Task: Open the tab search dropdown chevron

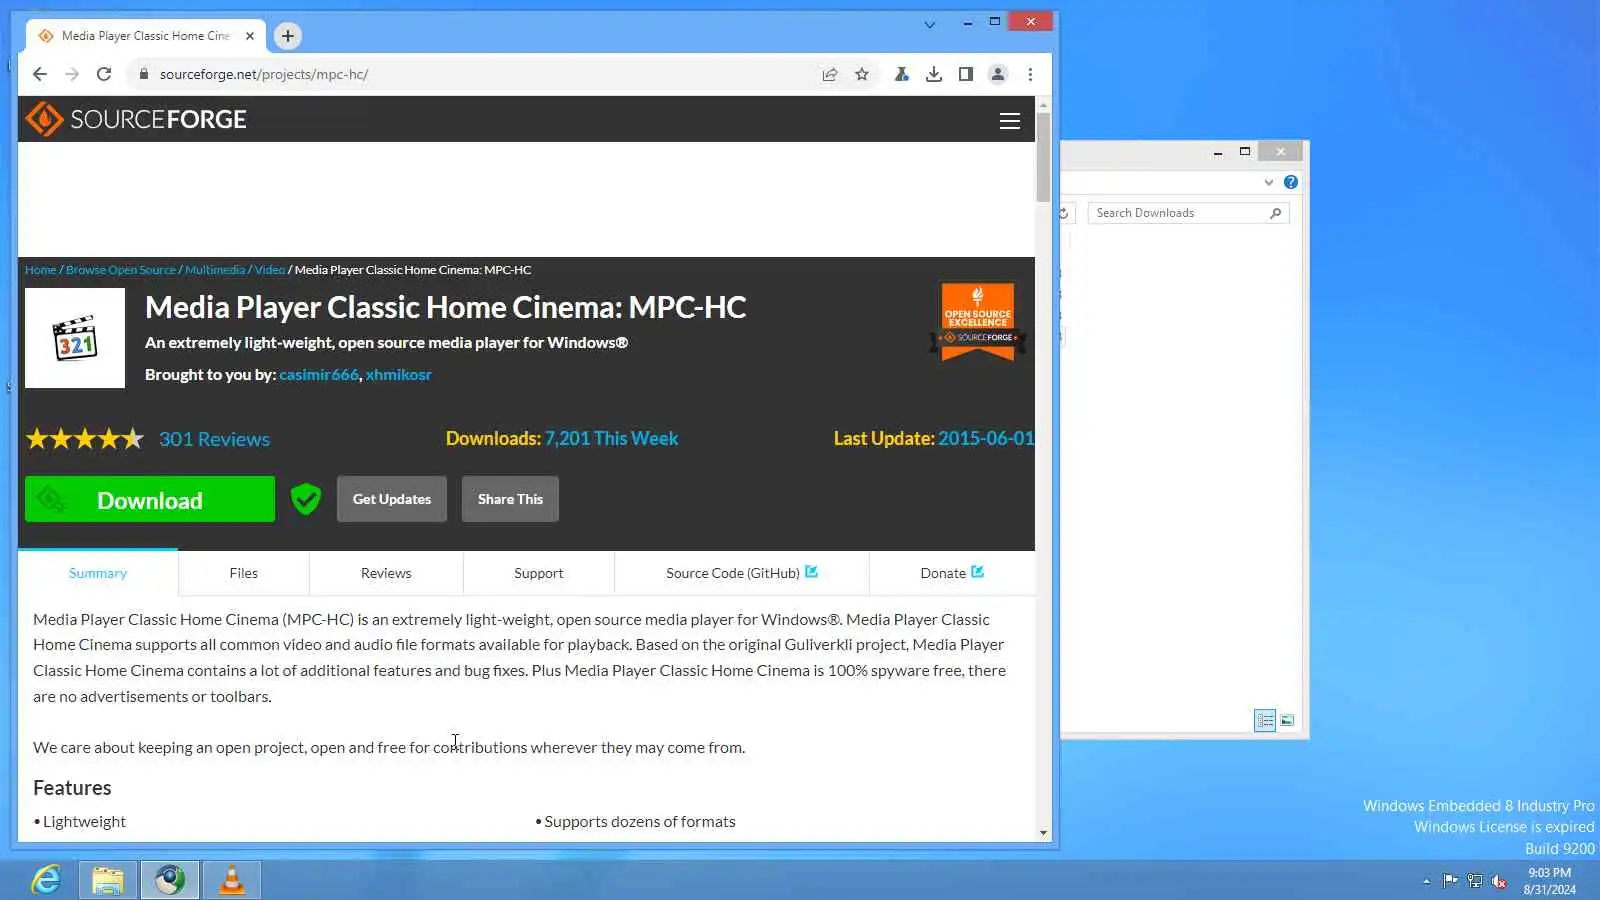Action: point(930,25)
